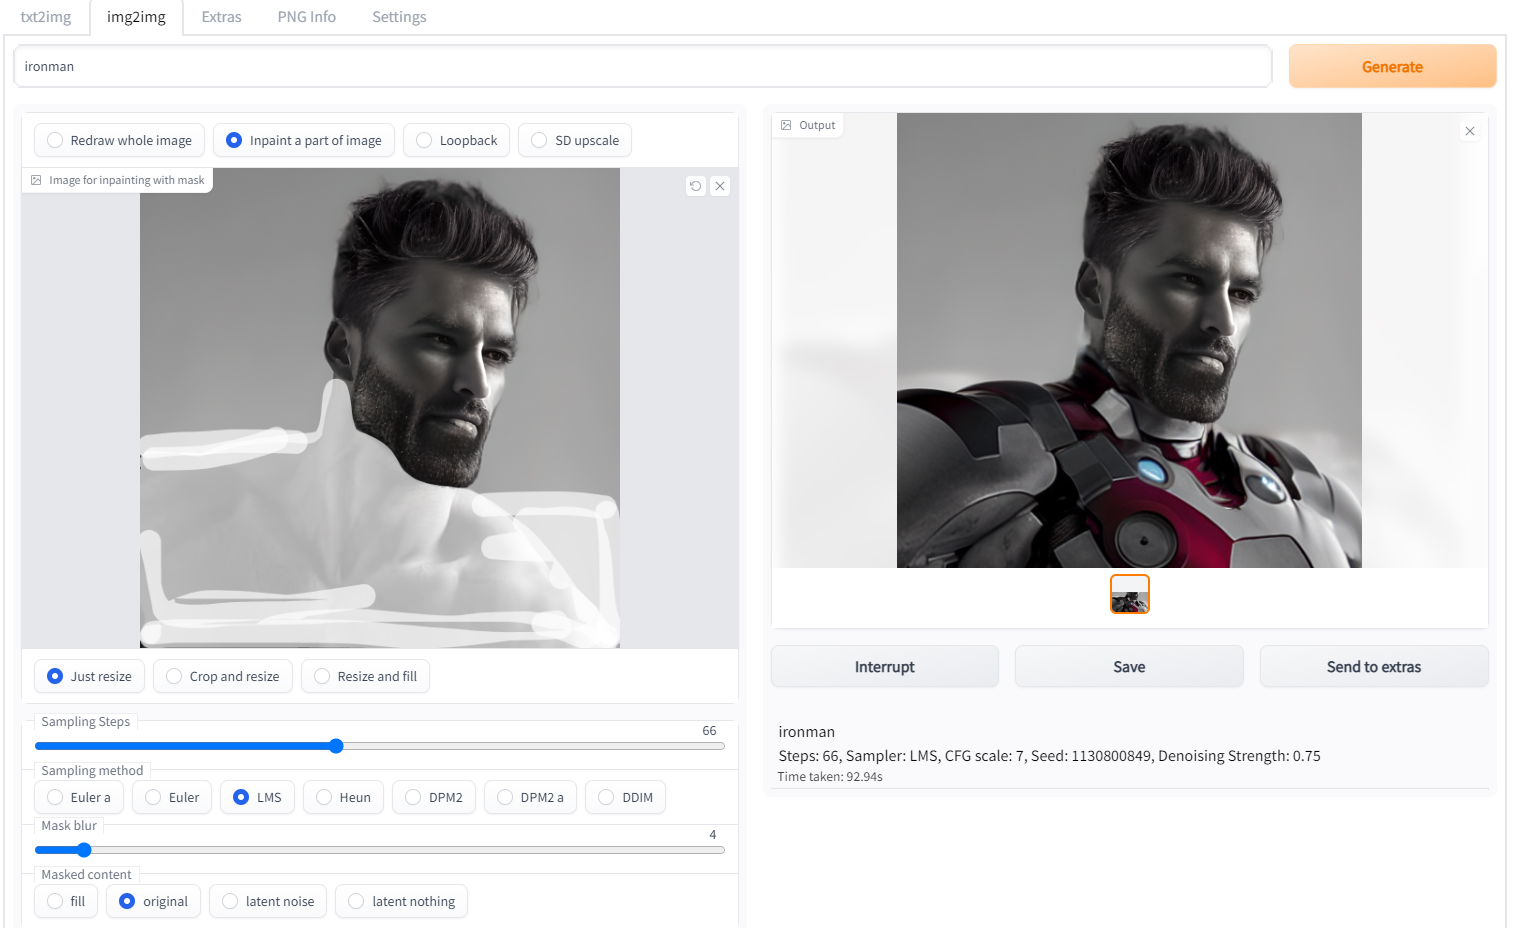Click the 'Steps: 66, Sampler: LMS' info line
The width and height of the screenshot is (1515, 928).
[x=1049, y=756]
